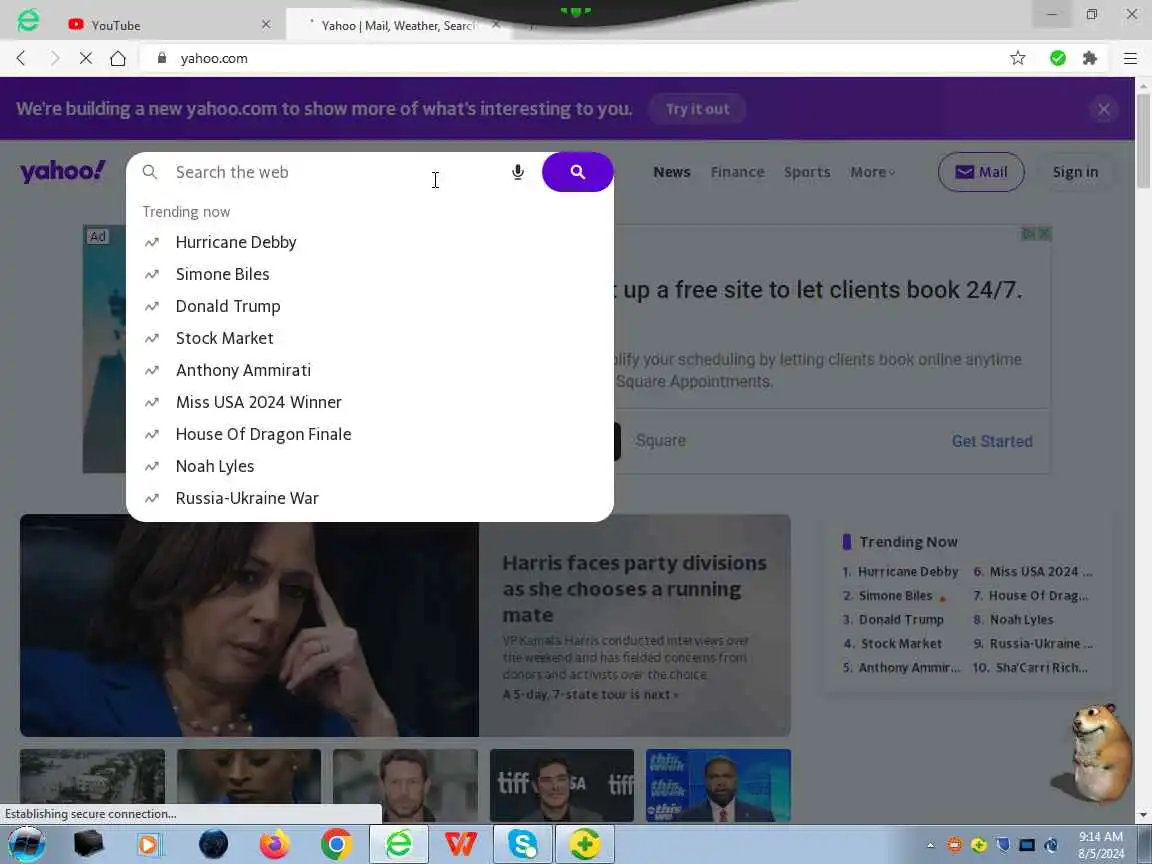Select Miss USA 2024 Winner suggestion
Image resolution: width=1152 pixels, height=864 pixels.
[x=370, y=402]
